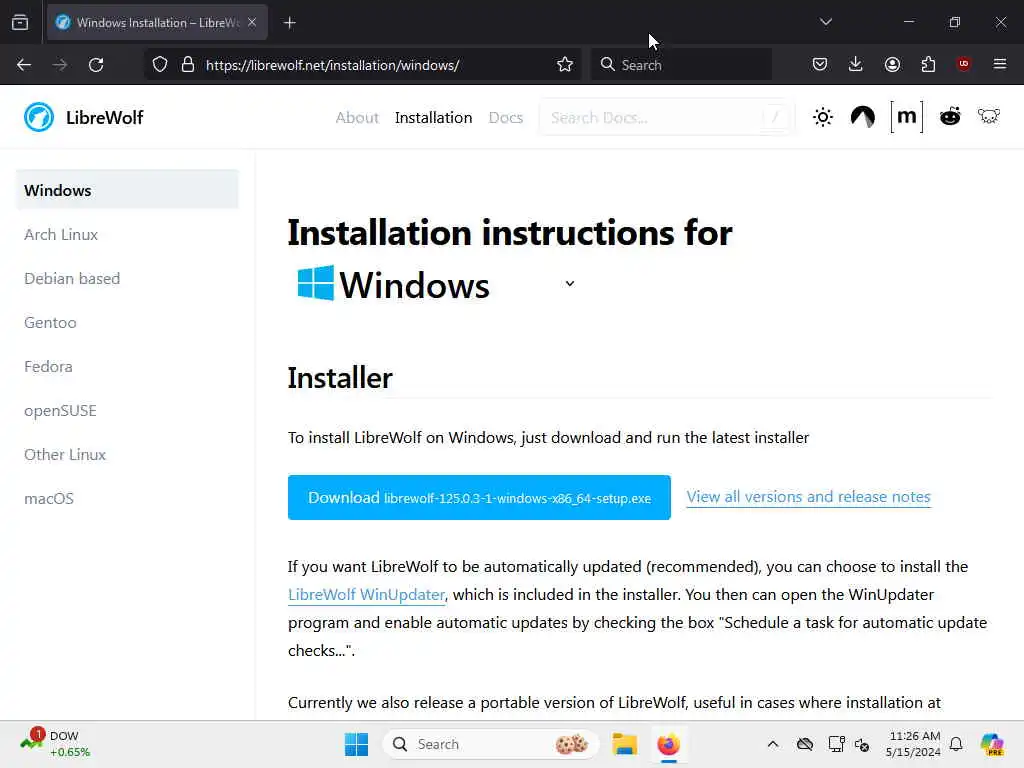Open the Matrix chat icon
1024x768 pixels.
coord(906,117)
